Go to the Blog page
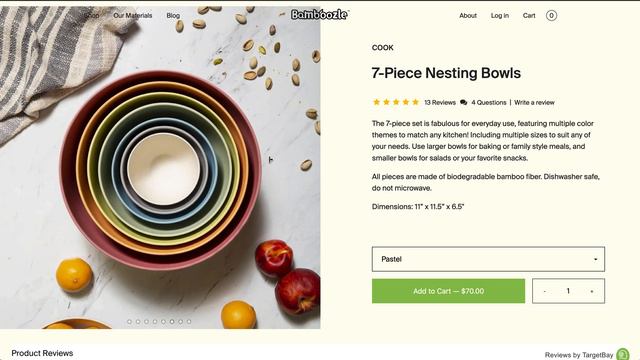640x360 pixels. [173, 15]
